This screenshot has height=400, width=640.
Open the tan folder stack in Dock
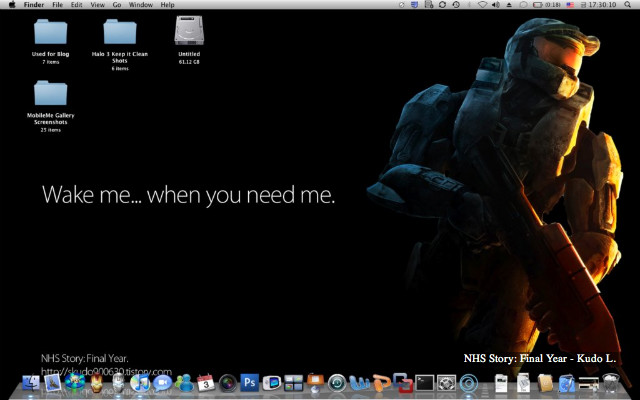[545, 383]
